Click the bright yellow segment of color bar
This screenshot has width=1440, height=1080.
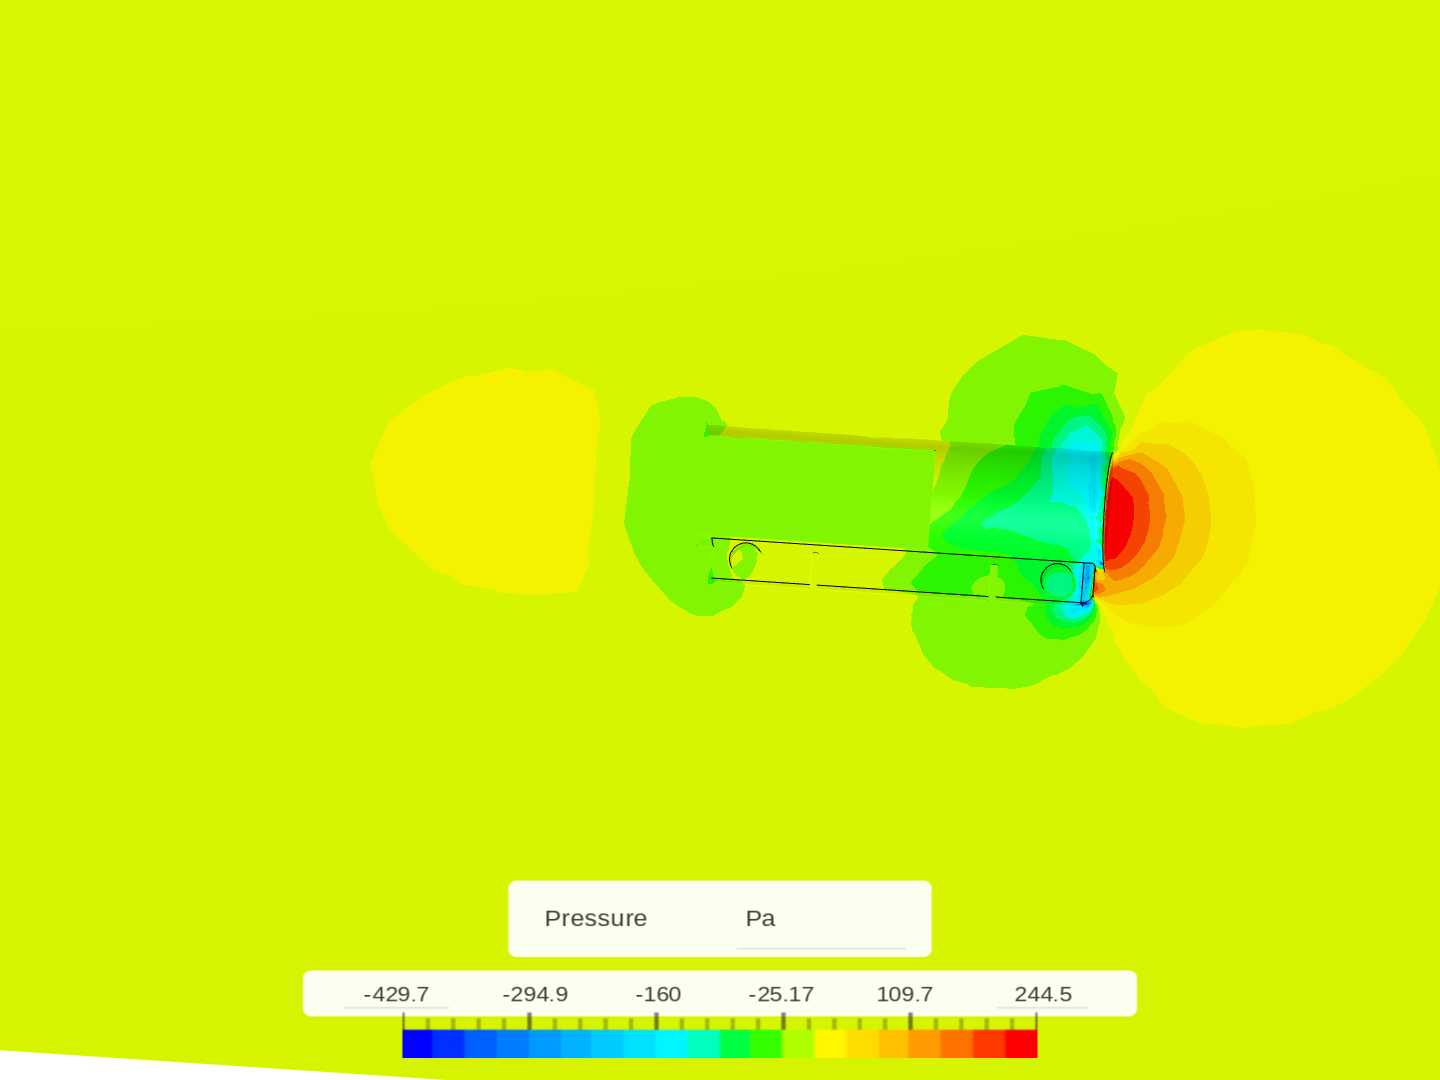[x=830, y=1044]
